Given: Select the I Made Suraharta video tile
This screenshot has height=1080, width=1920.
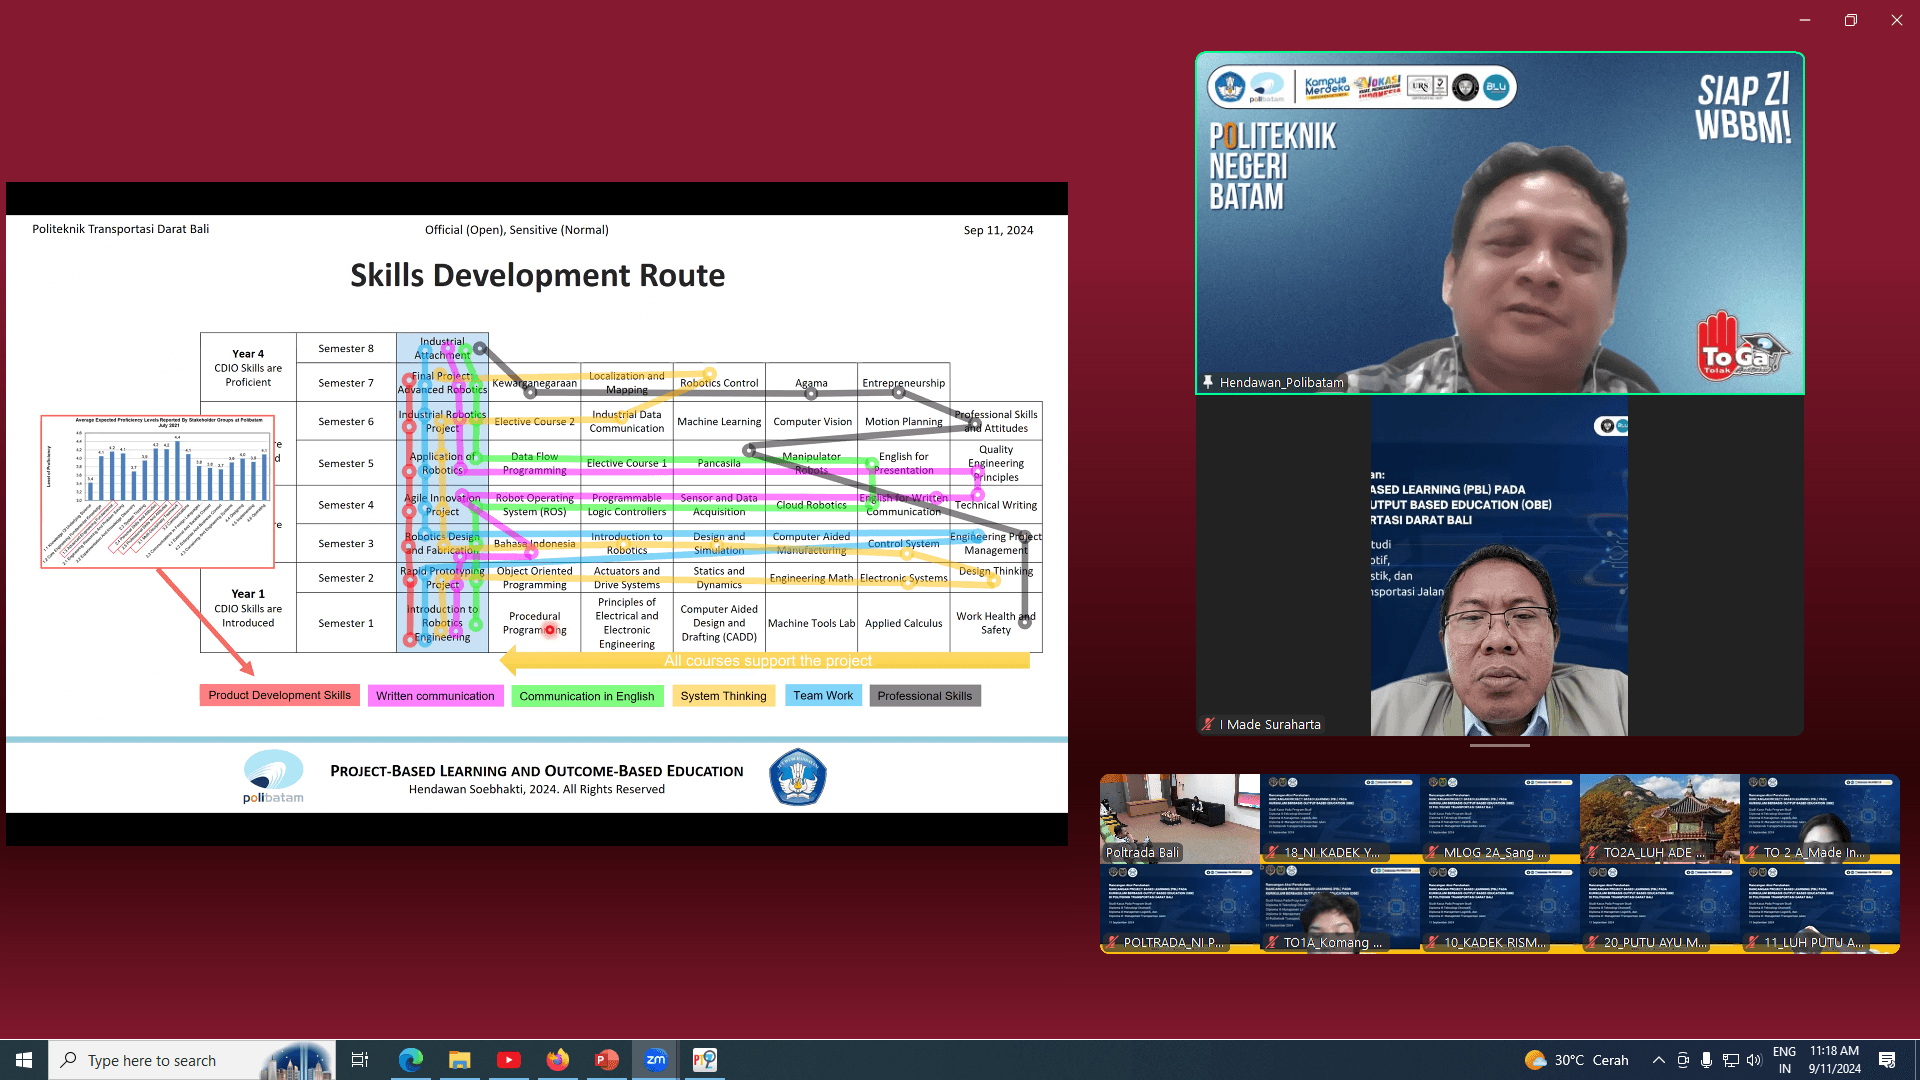Looking at the screenshot, I should pos(1500,566).
